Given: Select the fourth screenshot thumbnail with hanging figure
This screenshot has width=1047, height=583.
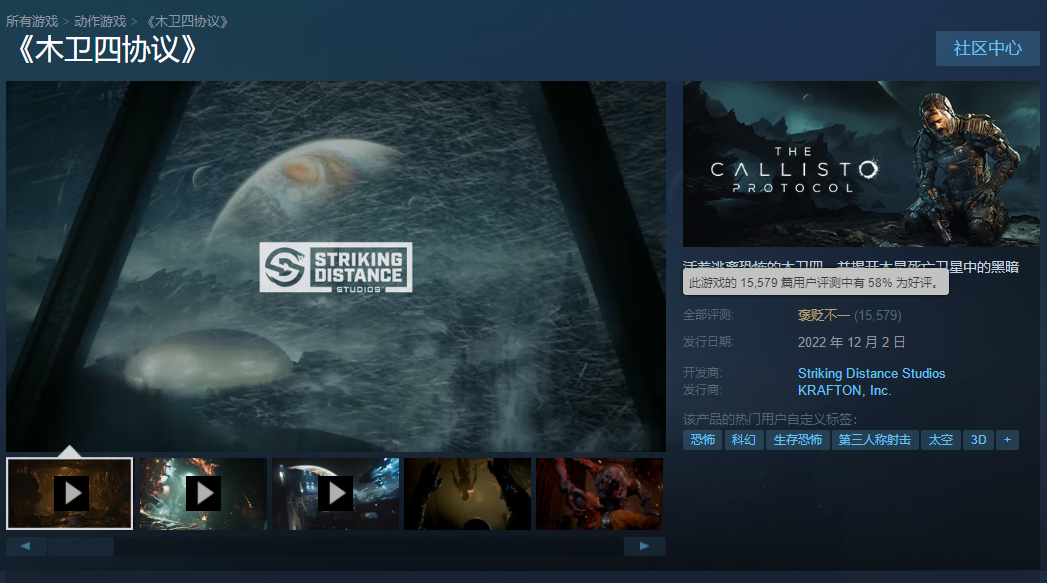Looking at the screenshot, I should point(467,494).
